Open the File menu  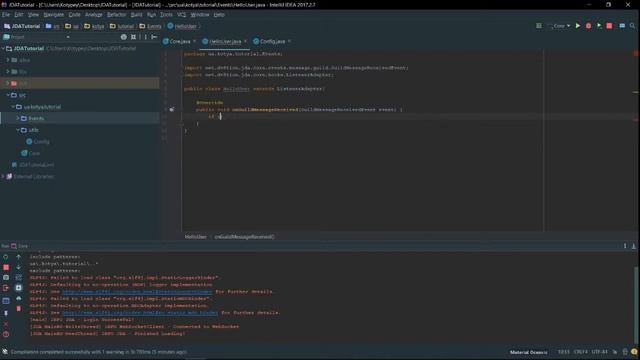pos(6,14)
